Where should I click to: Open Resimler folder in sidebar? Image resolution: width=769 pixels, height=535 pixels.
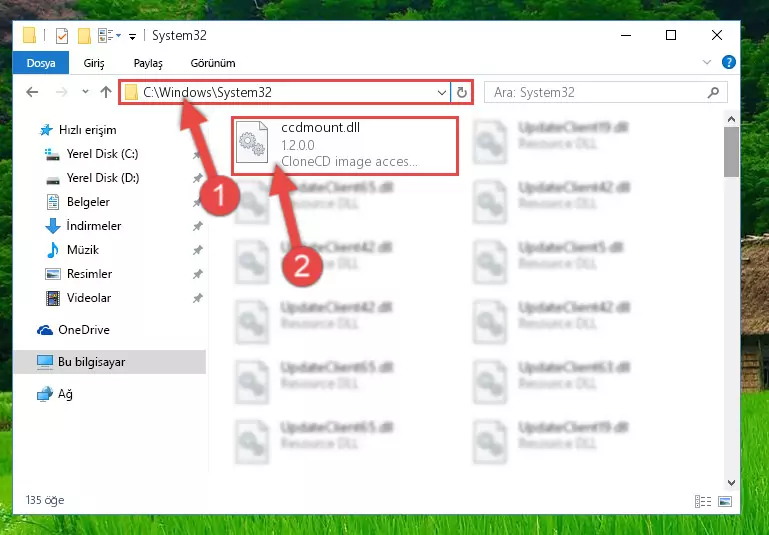[78, 274]
